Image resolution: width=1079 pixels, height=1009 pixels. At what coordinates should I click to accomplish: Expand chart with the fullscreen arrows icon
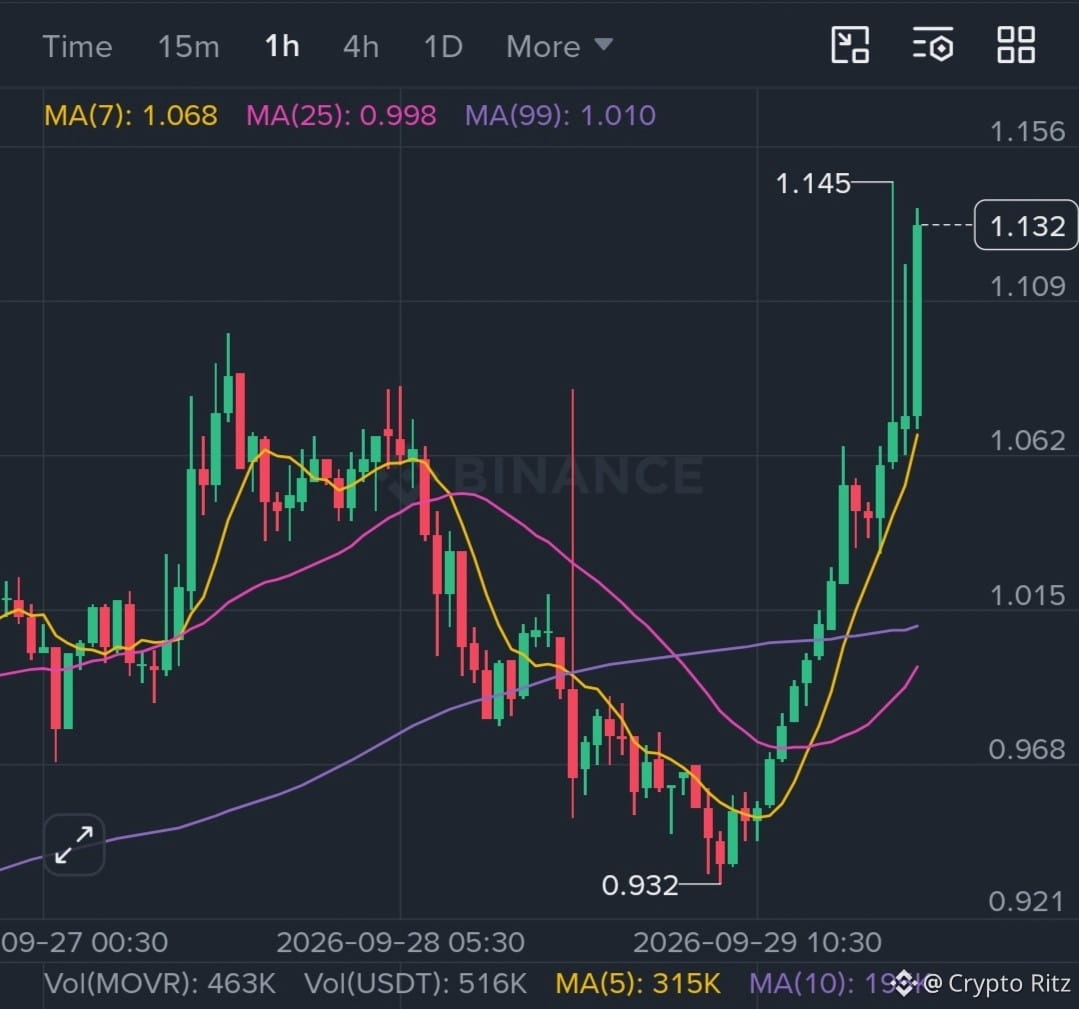pos(74,845)
